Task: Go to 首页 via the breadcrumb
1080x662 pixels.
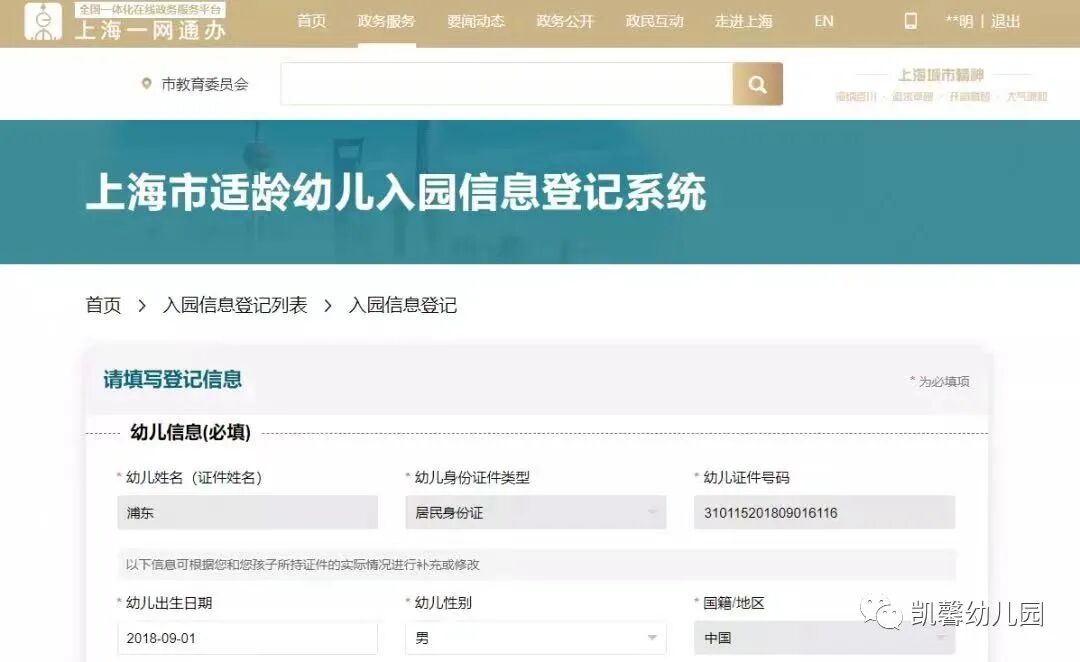Action: click(x=103, y=305)
